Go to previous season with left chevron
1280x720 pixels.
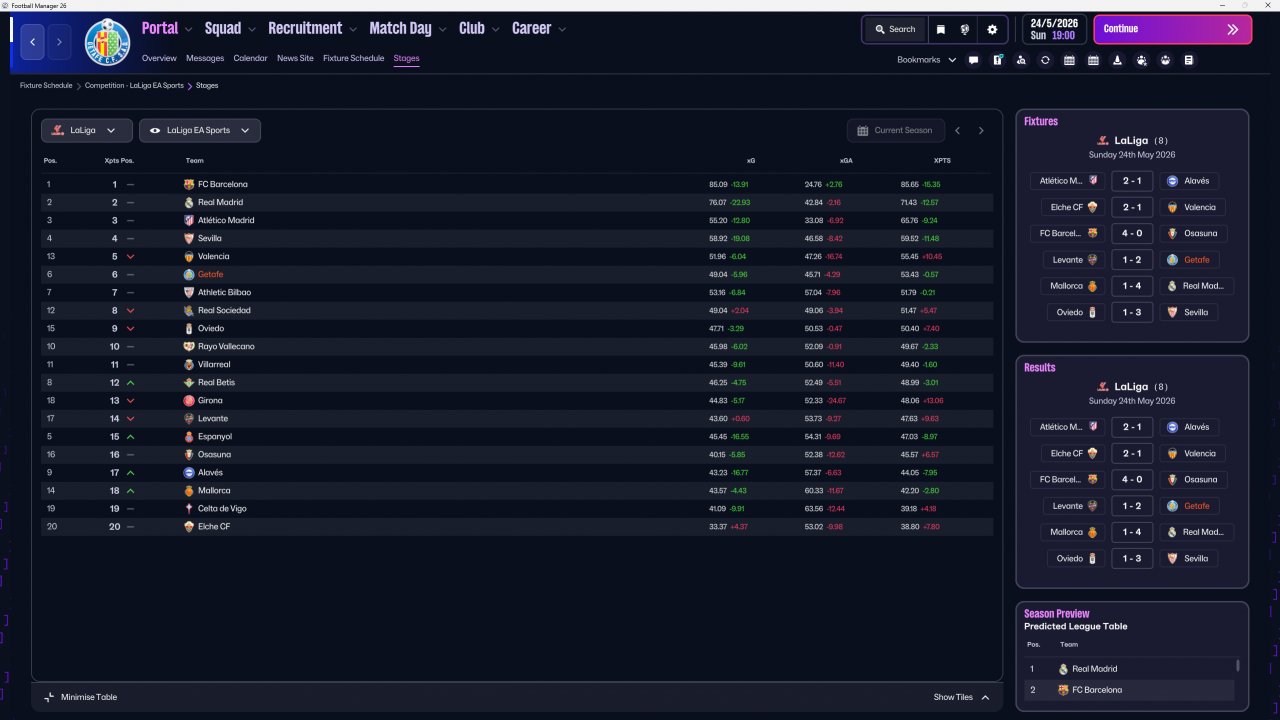[x=957, y=131]
